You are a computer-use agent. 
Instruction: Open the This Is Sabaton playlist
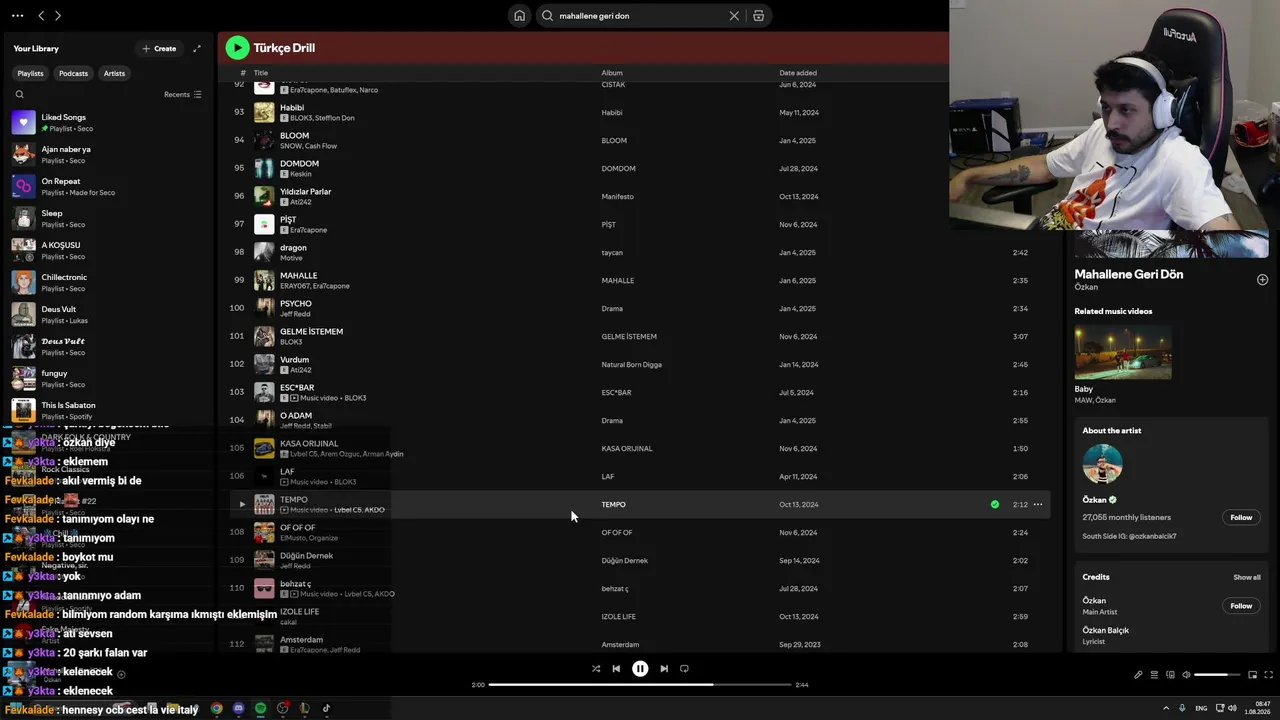pos(110,410)
